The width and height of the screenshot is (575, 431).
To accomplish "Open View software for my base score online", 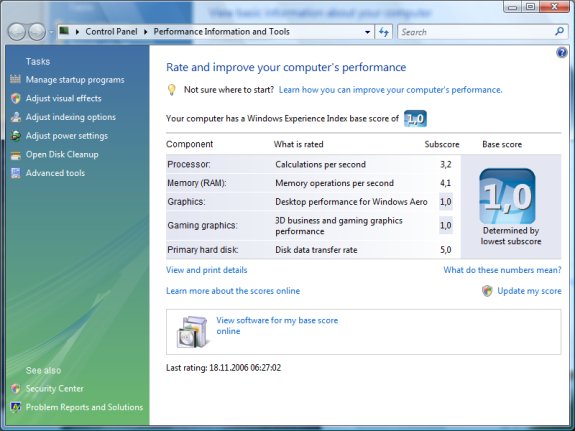I will 277,325.
